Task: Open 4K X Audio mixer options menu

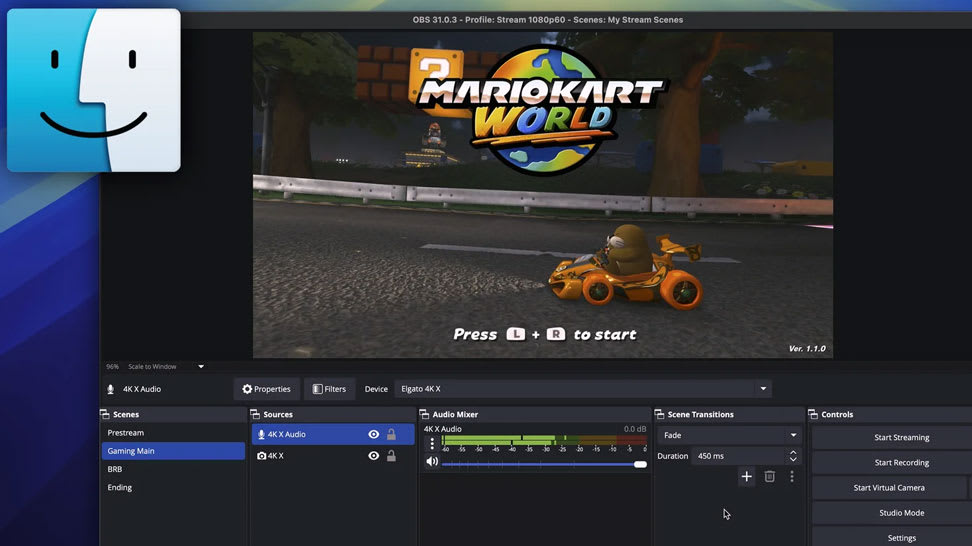Action: [x=432, y=443]
